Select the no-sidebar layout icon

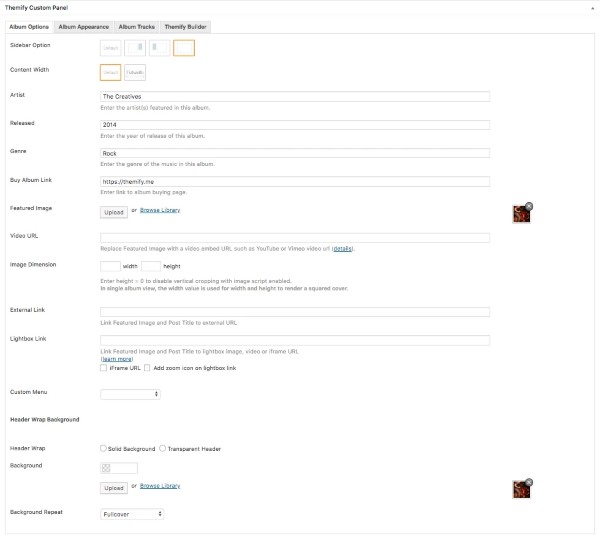[184, 47]
